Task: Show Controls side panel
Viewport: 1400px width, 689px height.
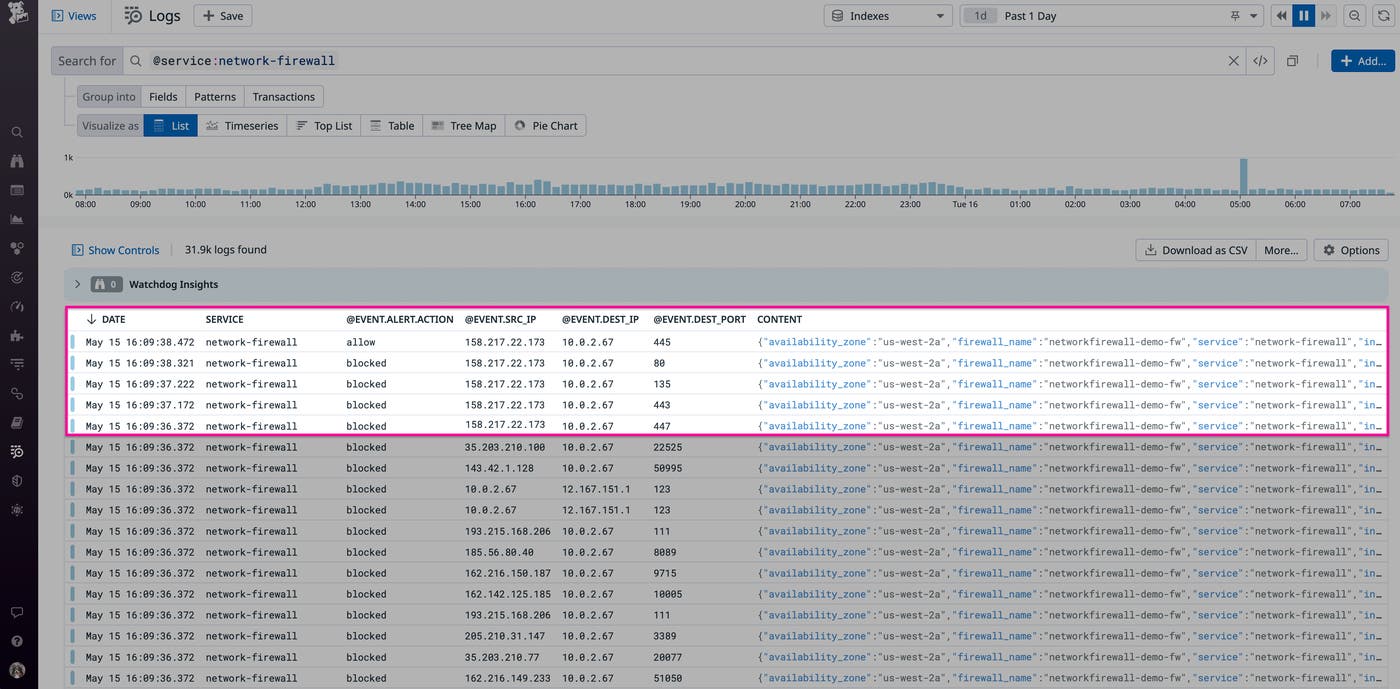Action: [x=115, y=250]
